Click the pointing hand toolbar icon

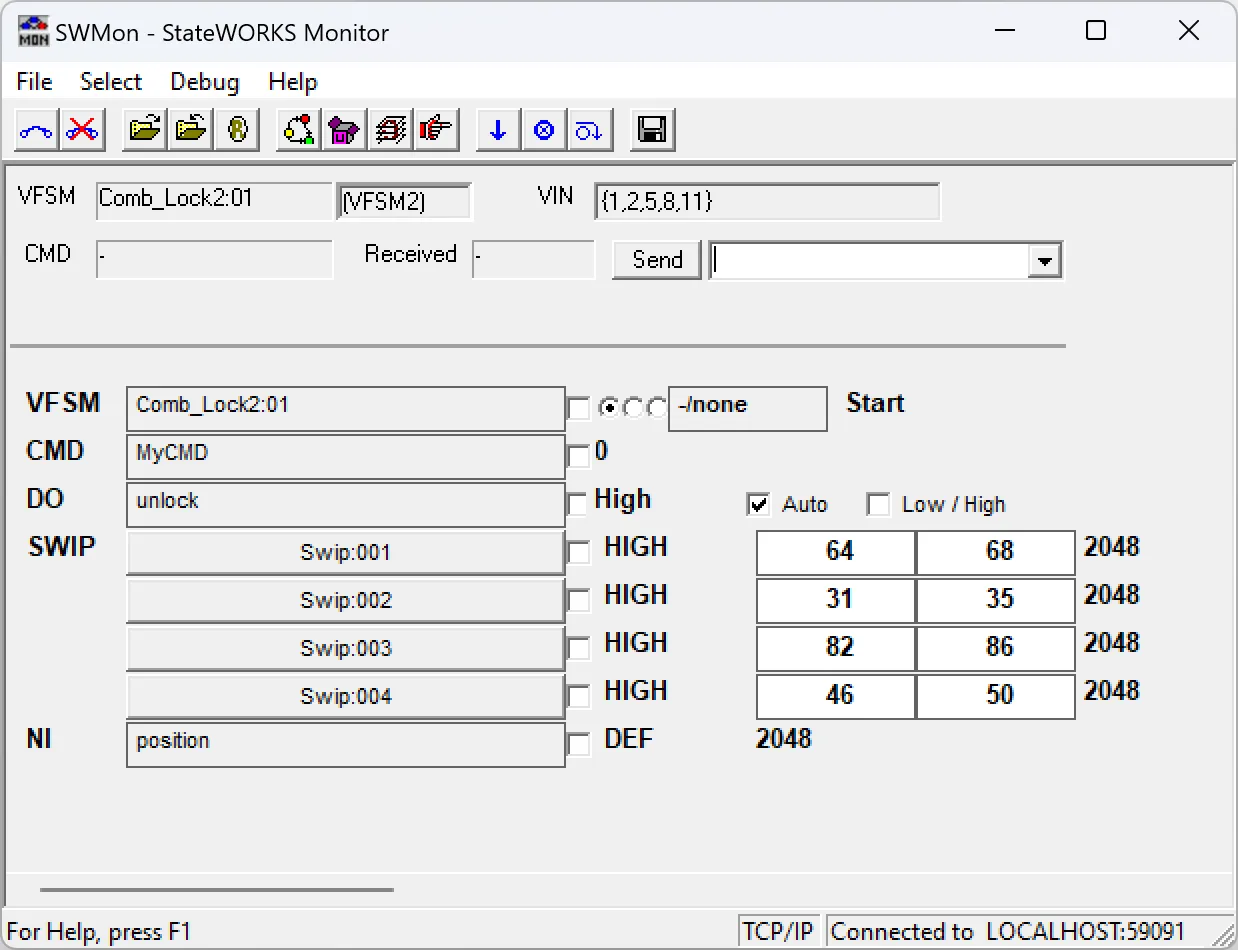coord(436,130)
